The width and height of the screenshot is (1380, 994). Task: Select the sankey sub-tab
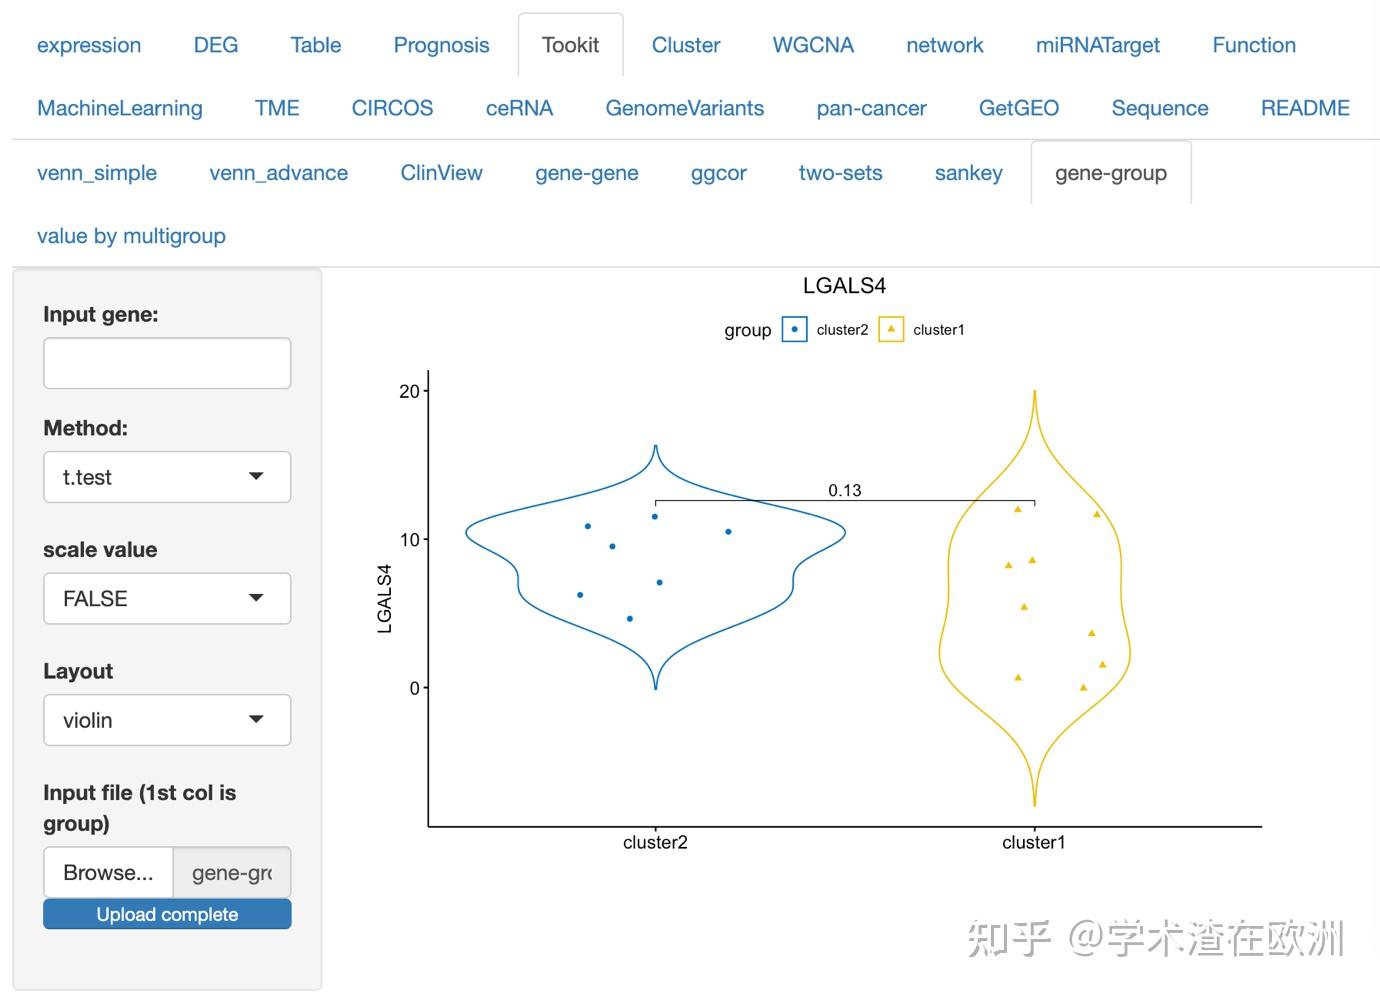click(968, 173)
